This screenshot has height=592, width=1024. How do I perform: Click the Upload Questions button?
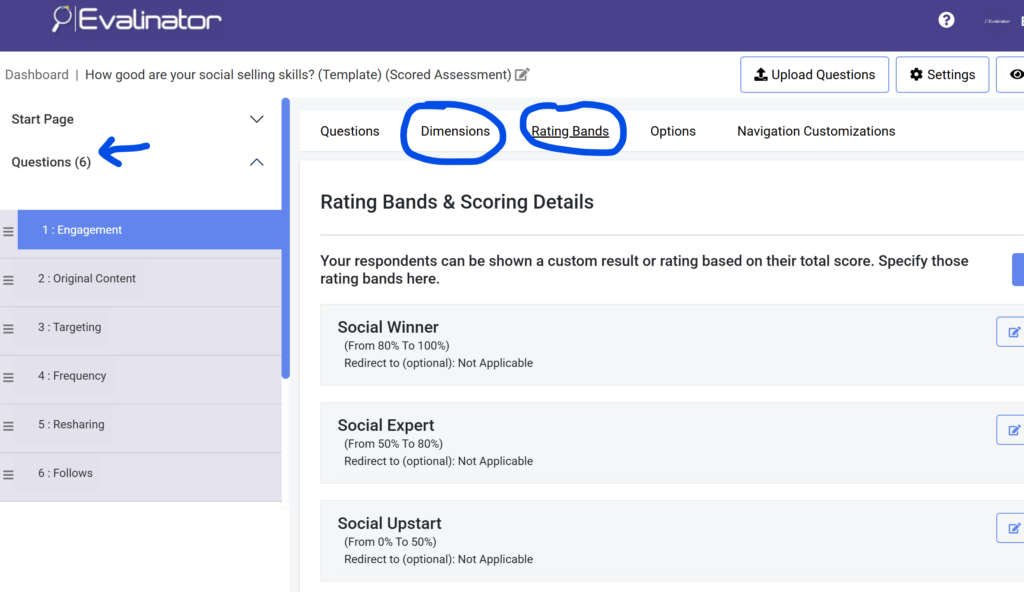point(814,74)
